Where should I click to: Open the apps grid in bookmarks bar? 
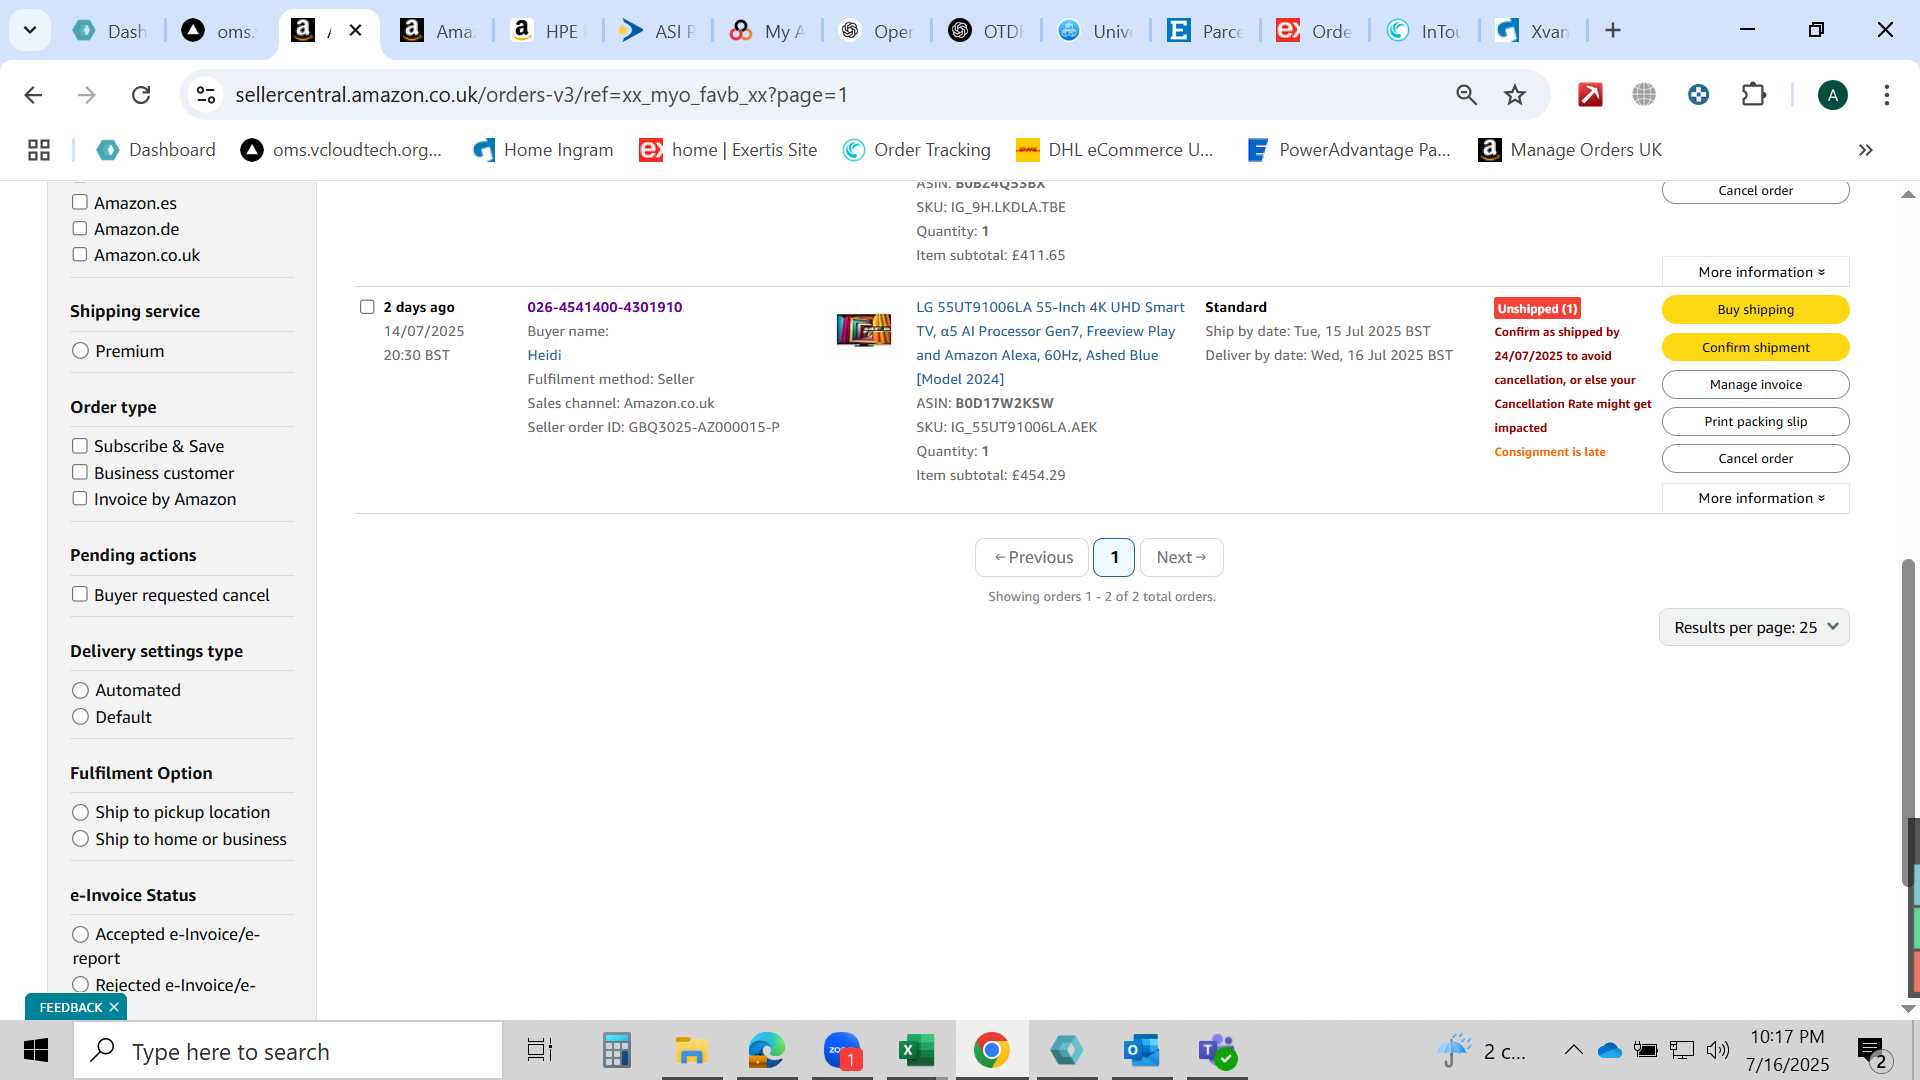[x=39, y=150]
